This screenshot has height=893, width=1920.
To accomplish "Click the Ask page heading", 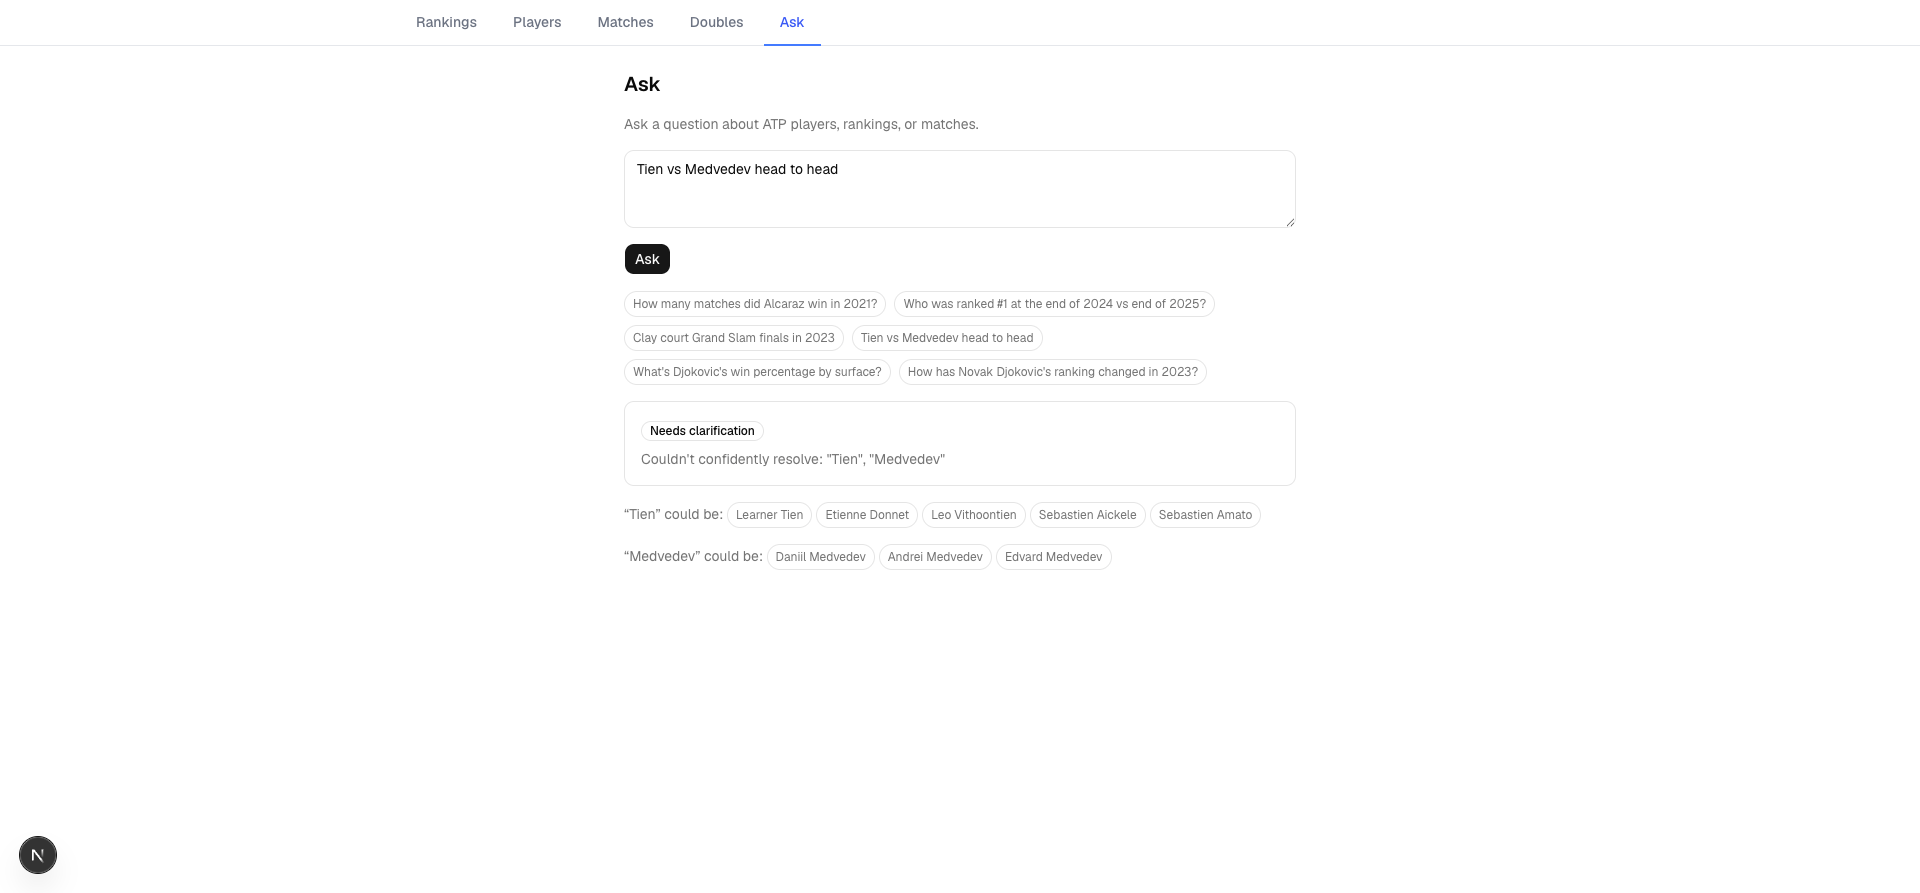I will coord(642,84).
